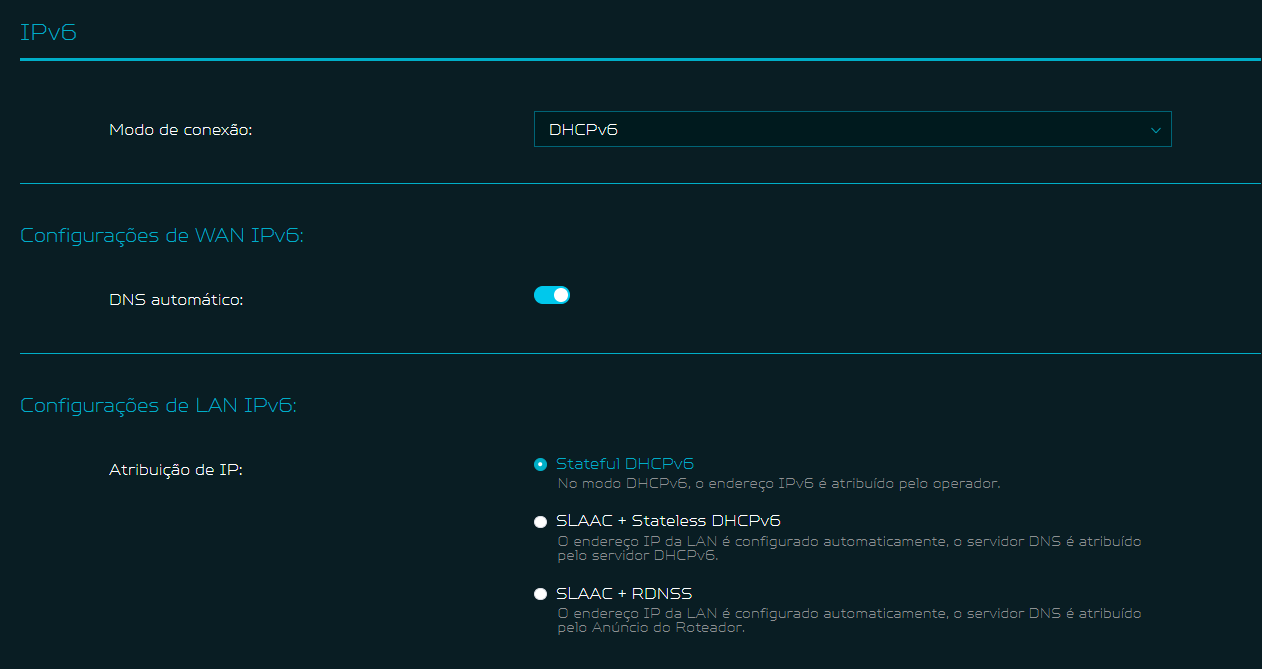1262x669 pixels.
Task: Open the Modo de conexão combo box
Action: [x=852, y=130]
